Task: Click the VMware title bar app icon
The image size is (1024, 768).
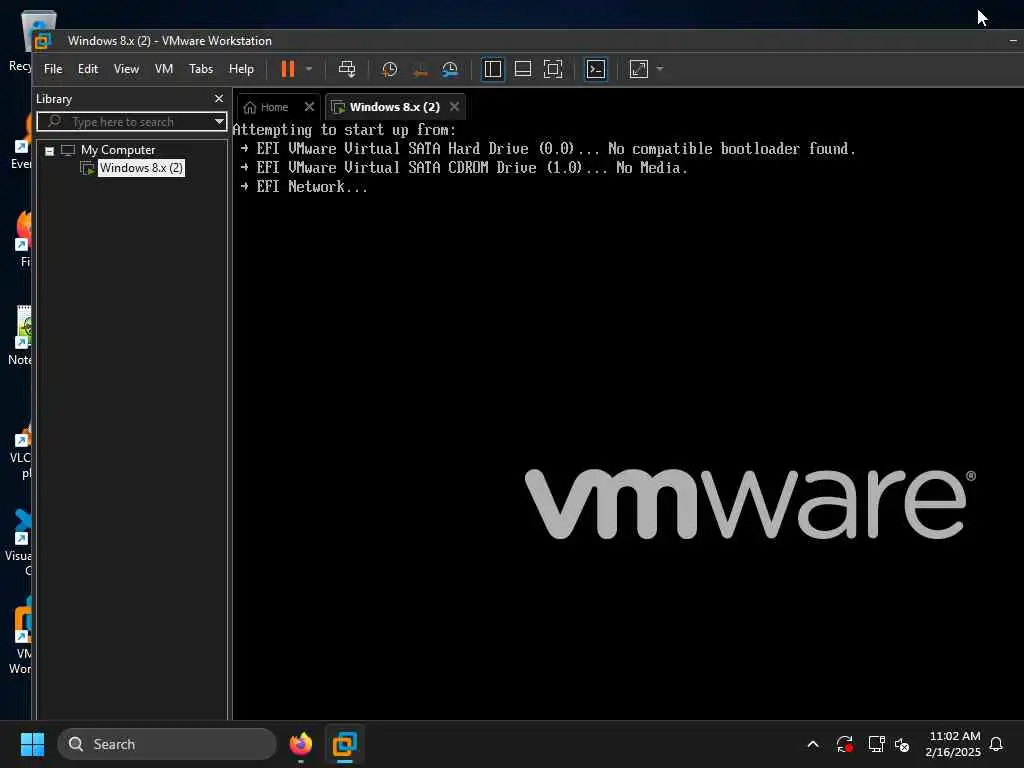Action: 43,42
